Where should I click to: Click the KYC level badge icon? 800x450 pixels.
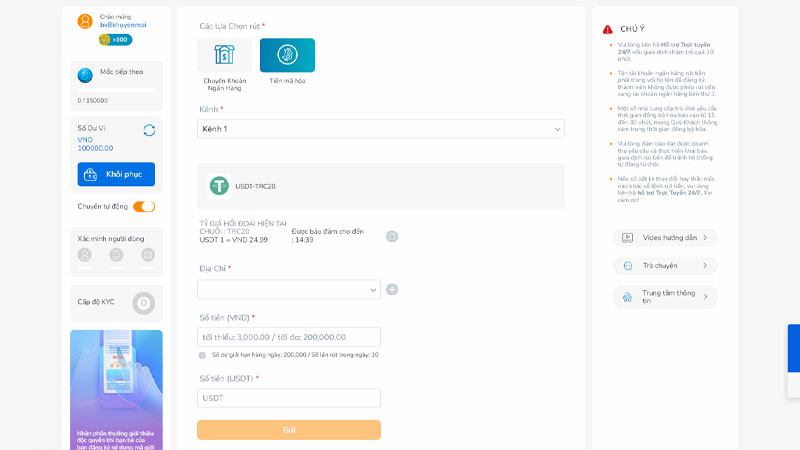pos(143,302)
